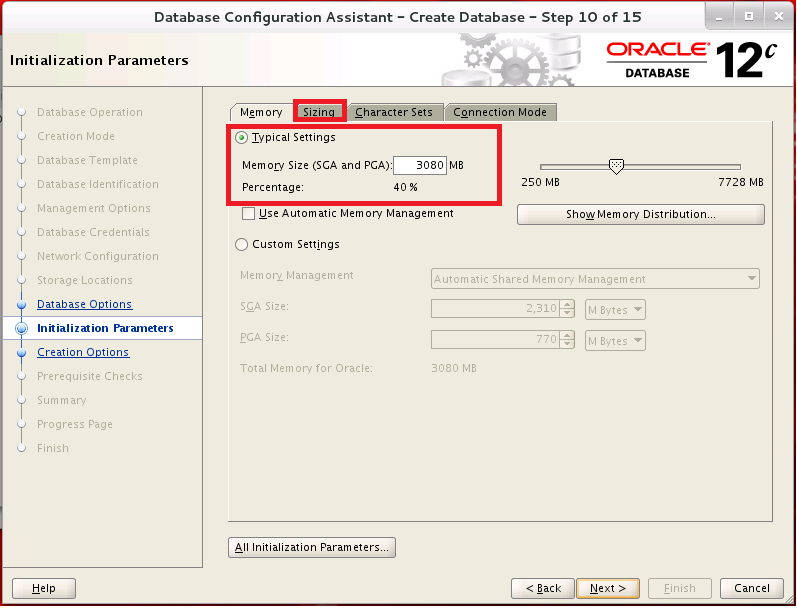797x609 pixels.
Task: Open All Initialization Parameters dialog
Action: 312,547
